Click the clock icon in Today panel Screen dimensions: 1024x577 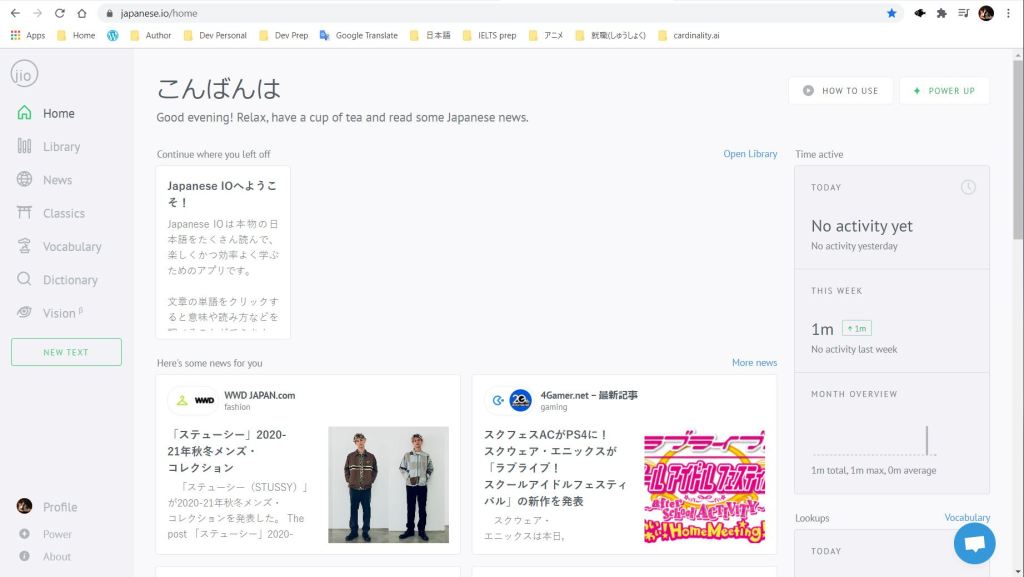(x=967, y=187)
